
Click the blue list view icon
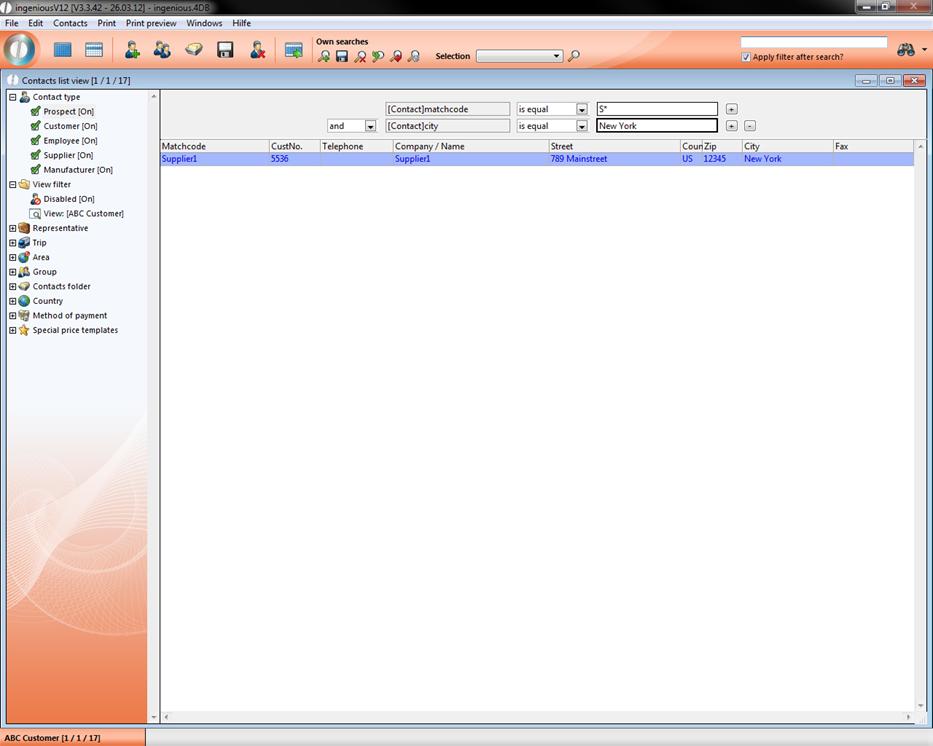(63, 50)
